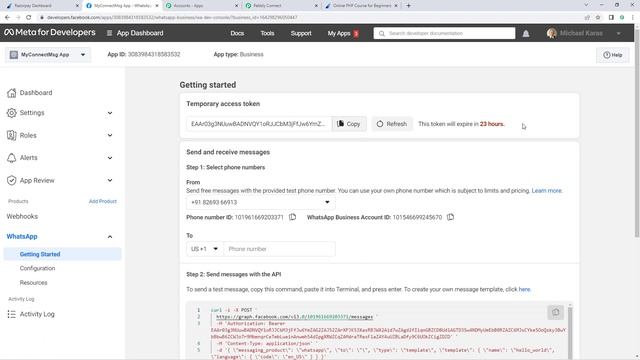Viewport: 640px width, 360px height.
Task: Click the share page icon in address bar
Action: 587,17
